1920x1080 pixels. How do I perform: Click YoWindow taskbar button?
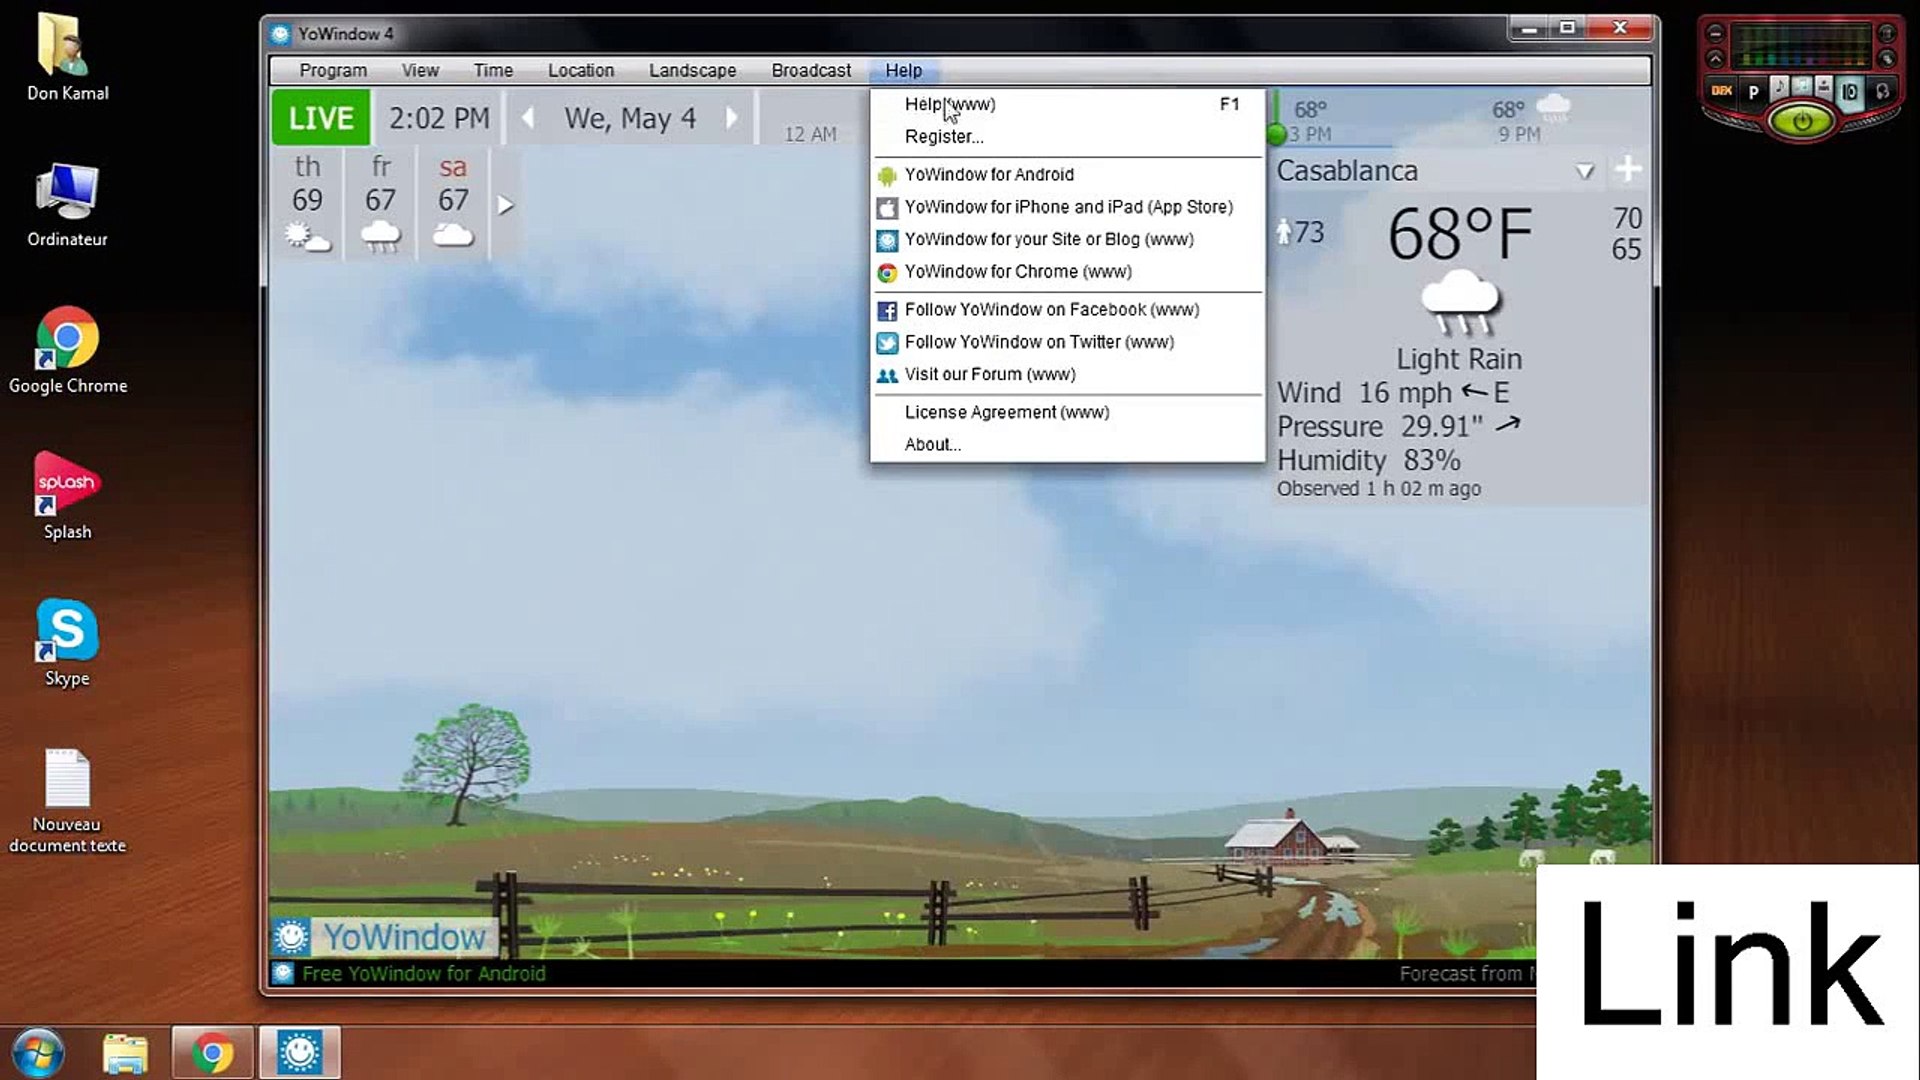pos(300,1053)
